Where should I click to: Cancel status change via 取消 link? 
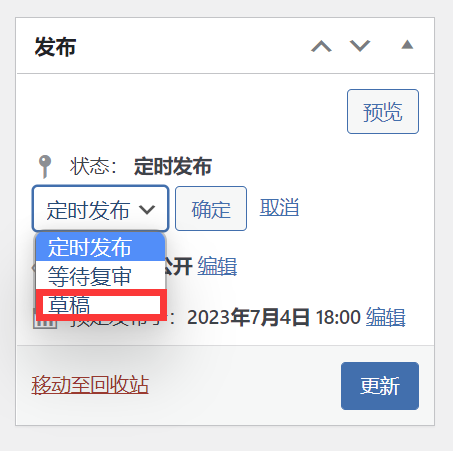279,207
